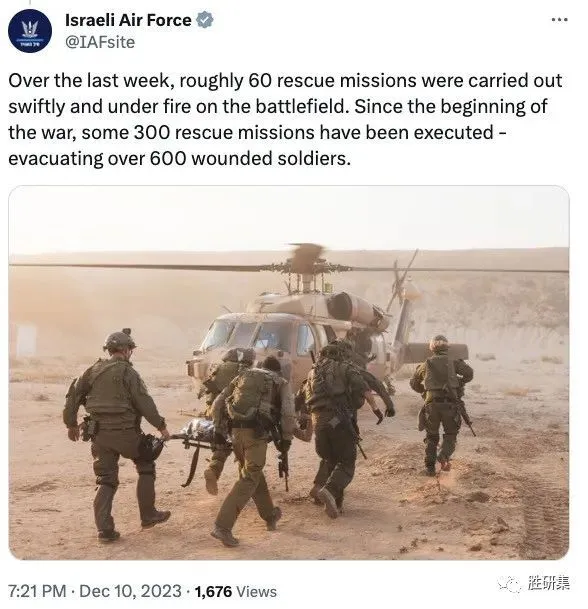Click the soldier running on the right
Image resolution: width=588 pixels, height=609 pixels.
(x=442, y=404)
